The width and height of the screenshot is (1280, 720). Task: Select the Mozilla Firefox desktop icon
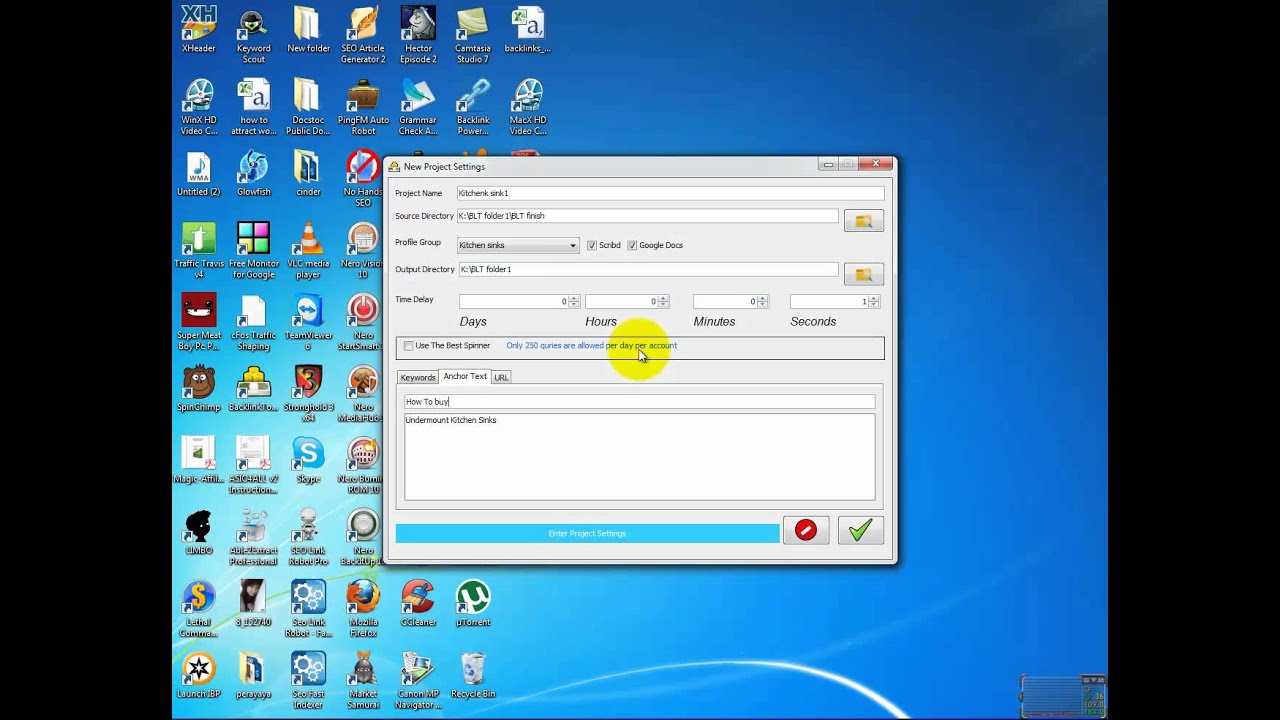pyautogui.click(x=363, y=609)
